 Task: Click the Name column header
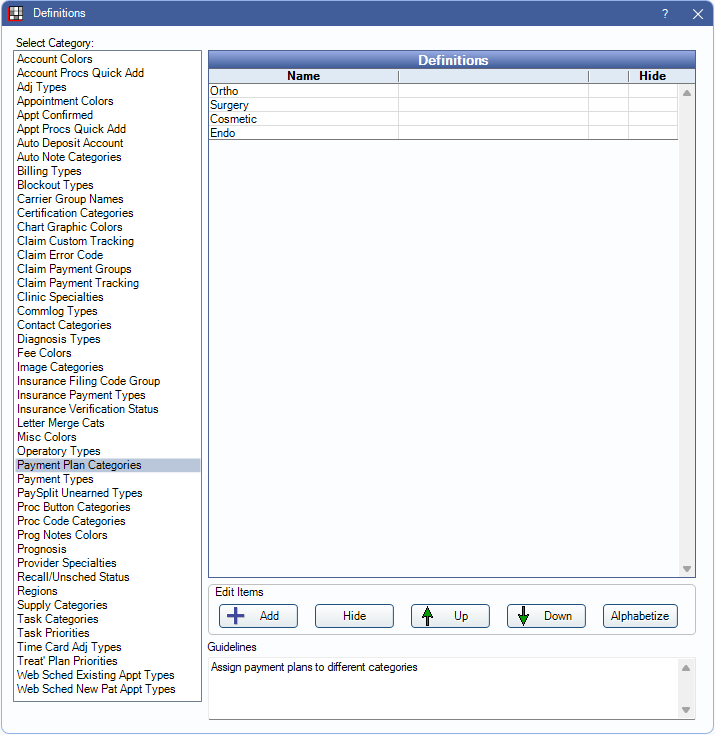pos(303,76)
